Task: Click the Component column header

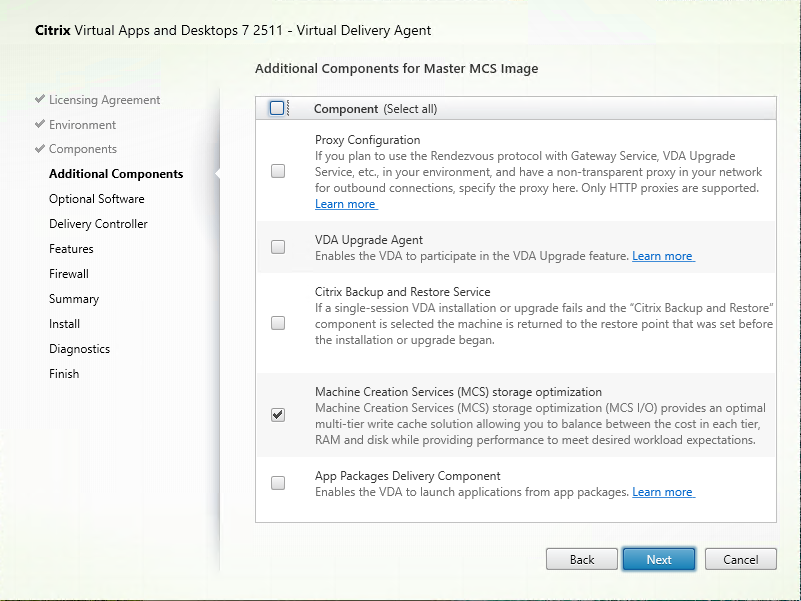Action: [345, 109]
